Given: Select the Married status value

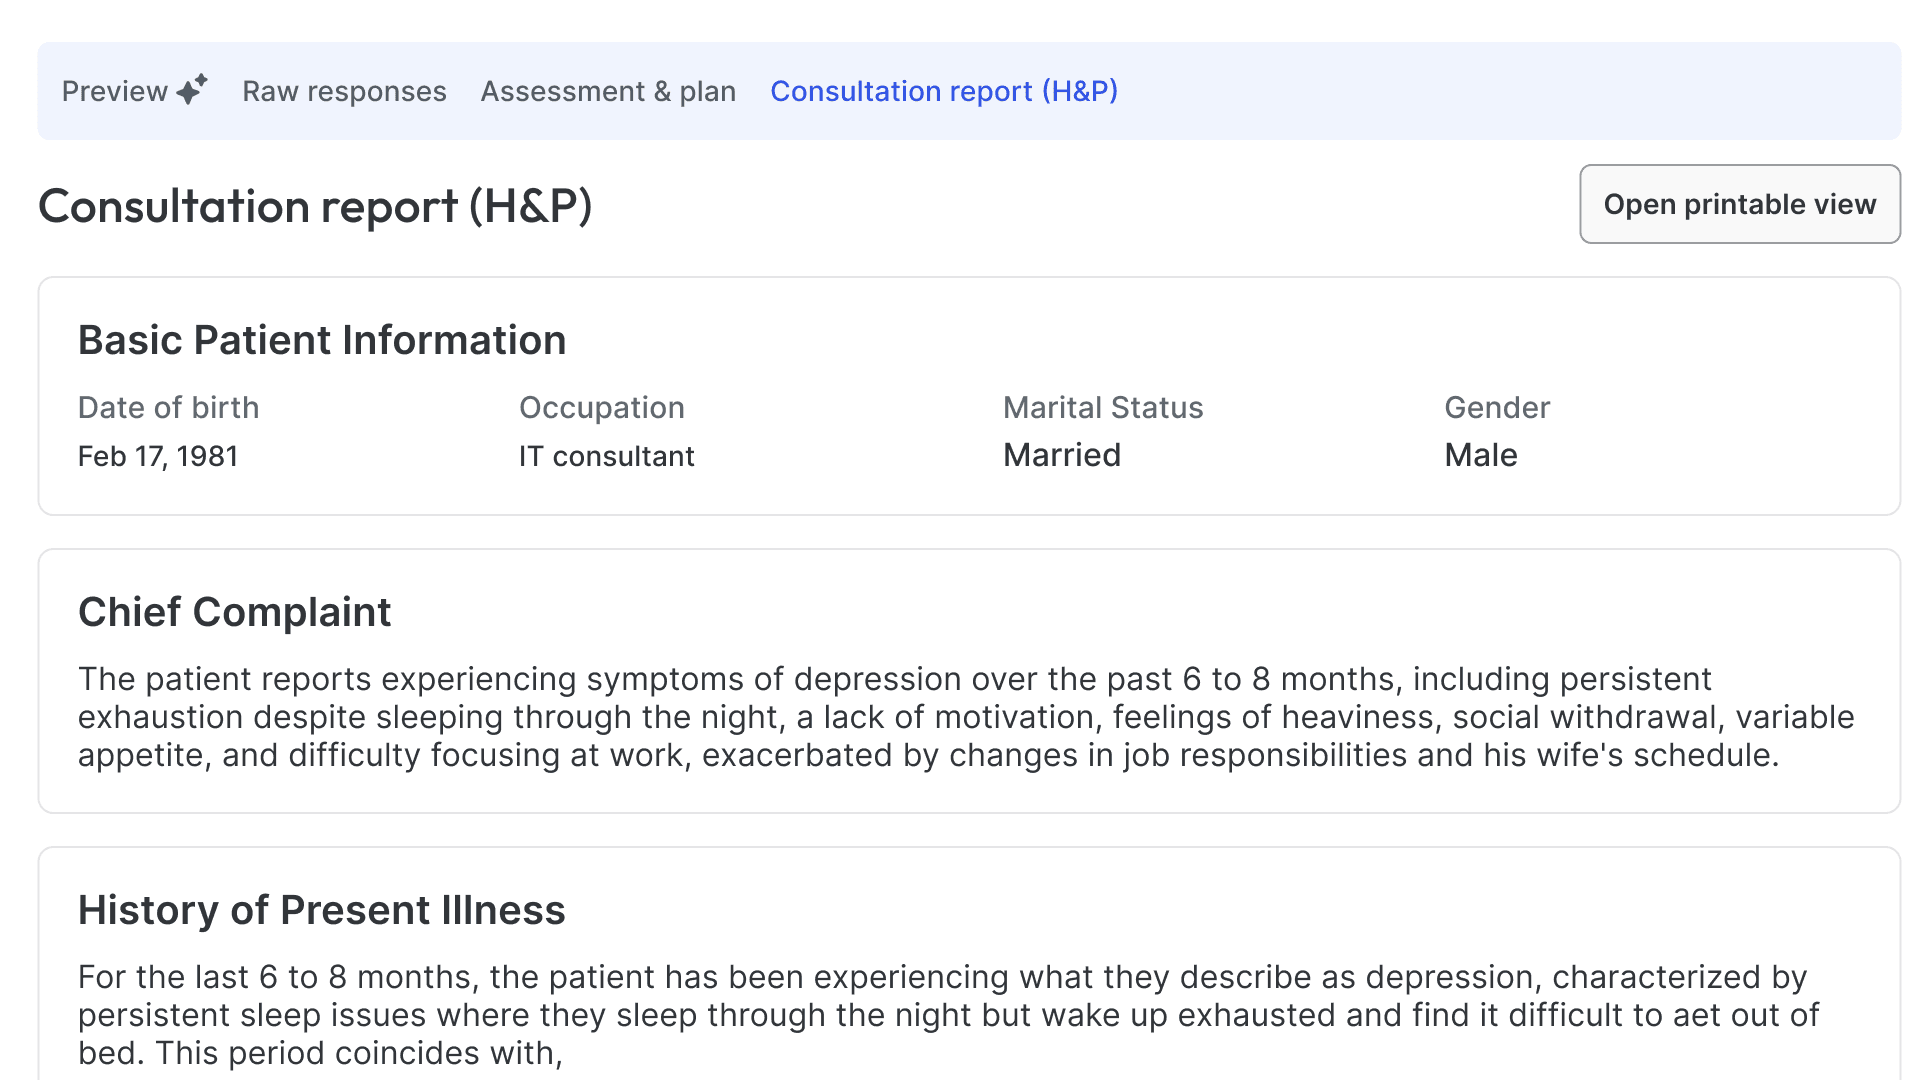Looking at the screenshot, I should (x=1061, y=455).
